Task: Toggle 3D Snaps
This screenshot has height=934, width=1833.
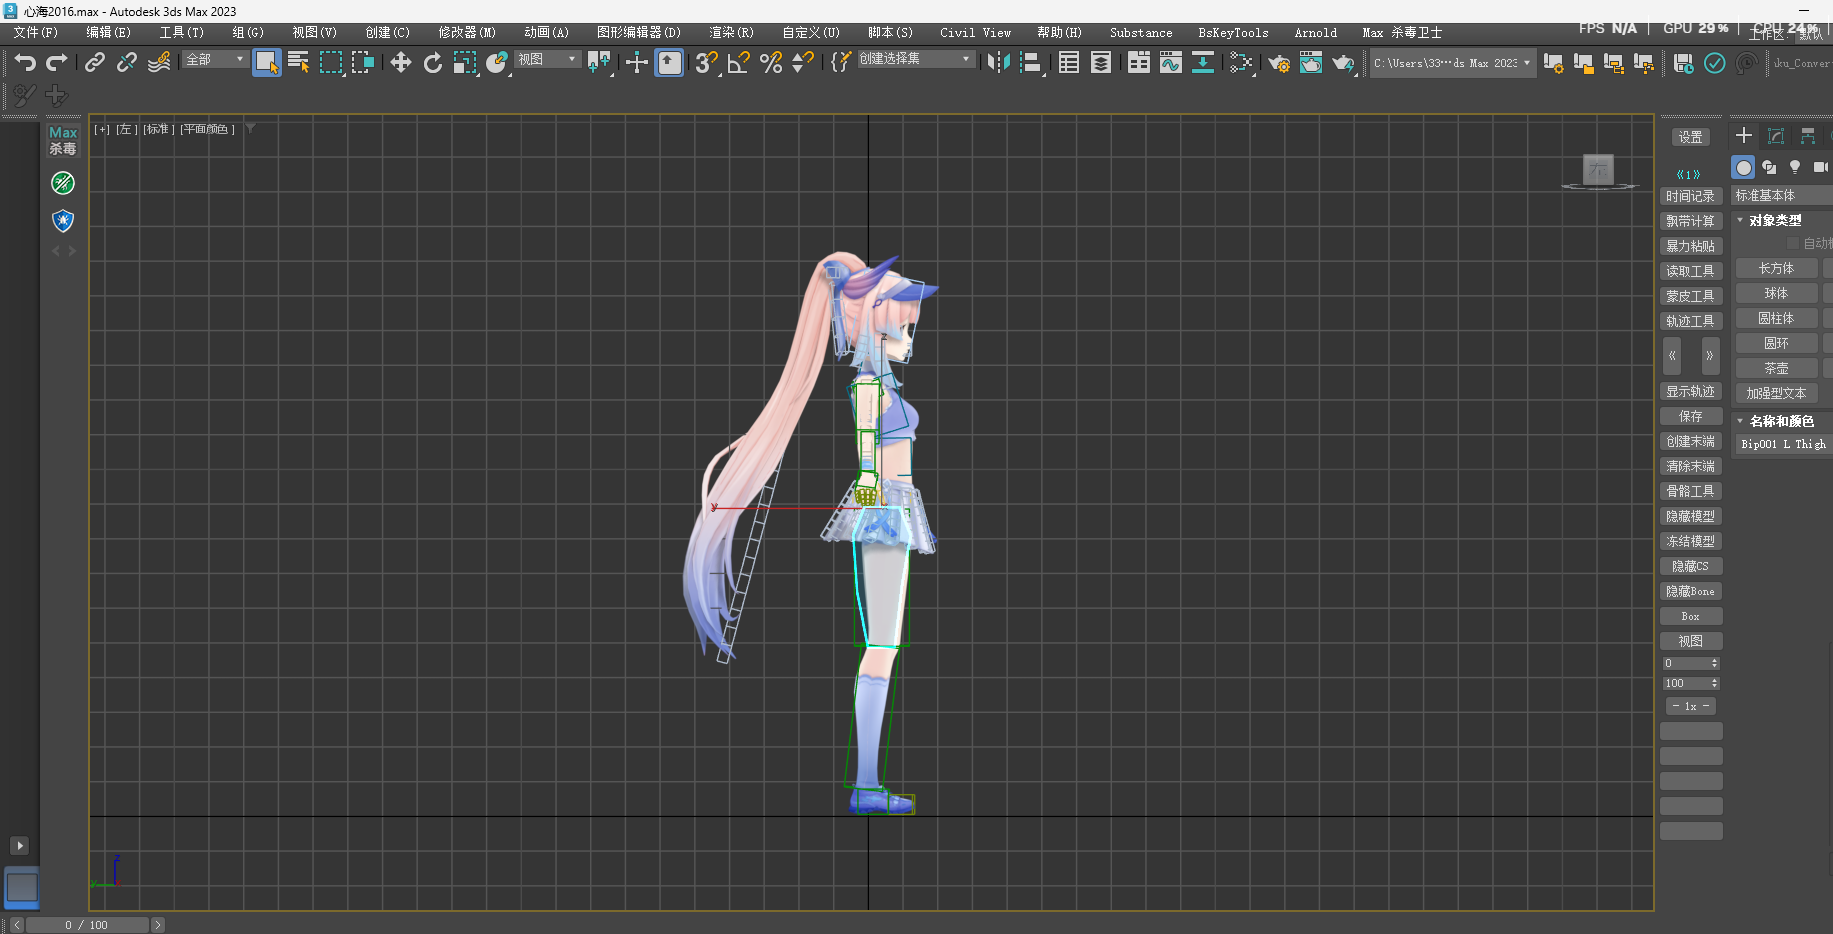Action: pyautogui.click(x=707, y=63)
